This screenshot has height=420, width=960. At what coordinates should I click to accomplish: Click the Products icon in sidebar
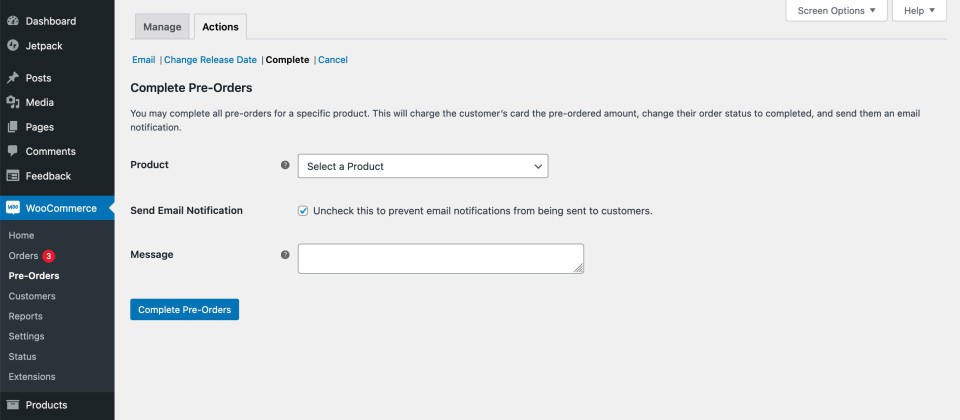[x=13, y=405]
